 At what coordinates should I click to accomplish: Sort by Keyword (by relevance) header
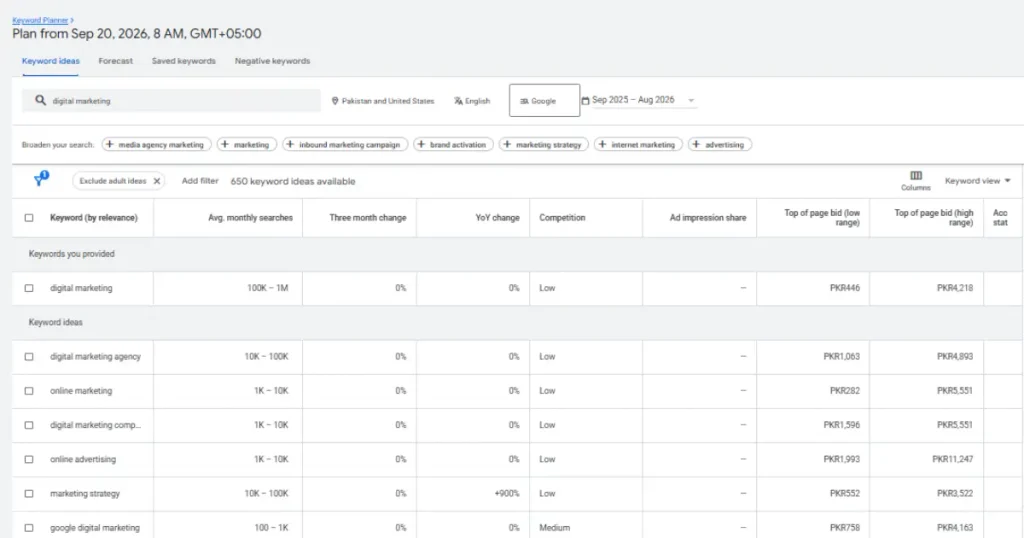click(93, 217)
